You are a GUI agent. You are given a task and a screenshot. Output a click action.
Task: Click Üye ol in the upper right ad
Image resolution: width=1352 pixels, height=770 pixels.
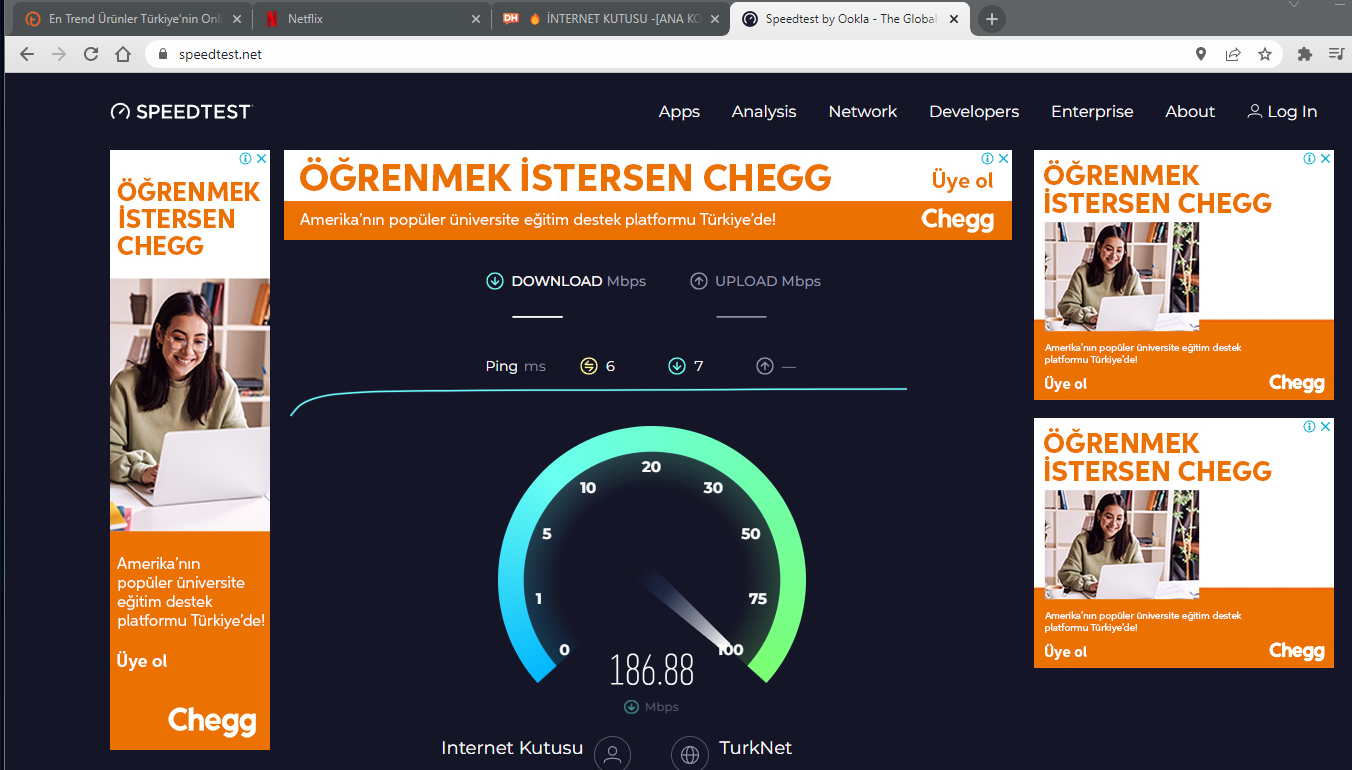point(1066,384)
